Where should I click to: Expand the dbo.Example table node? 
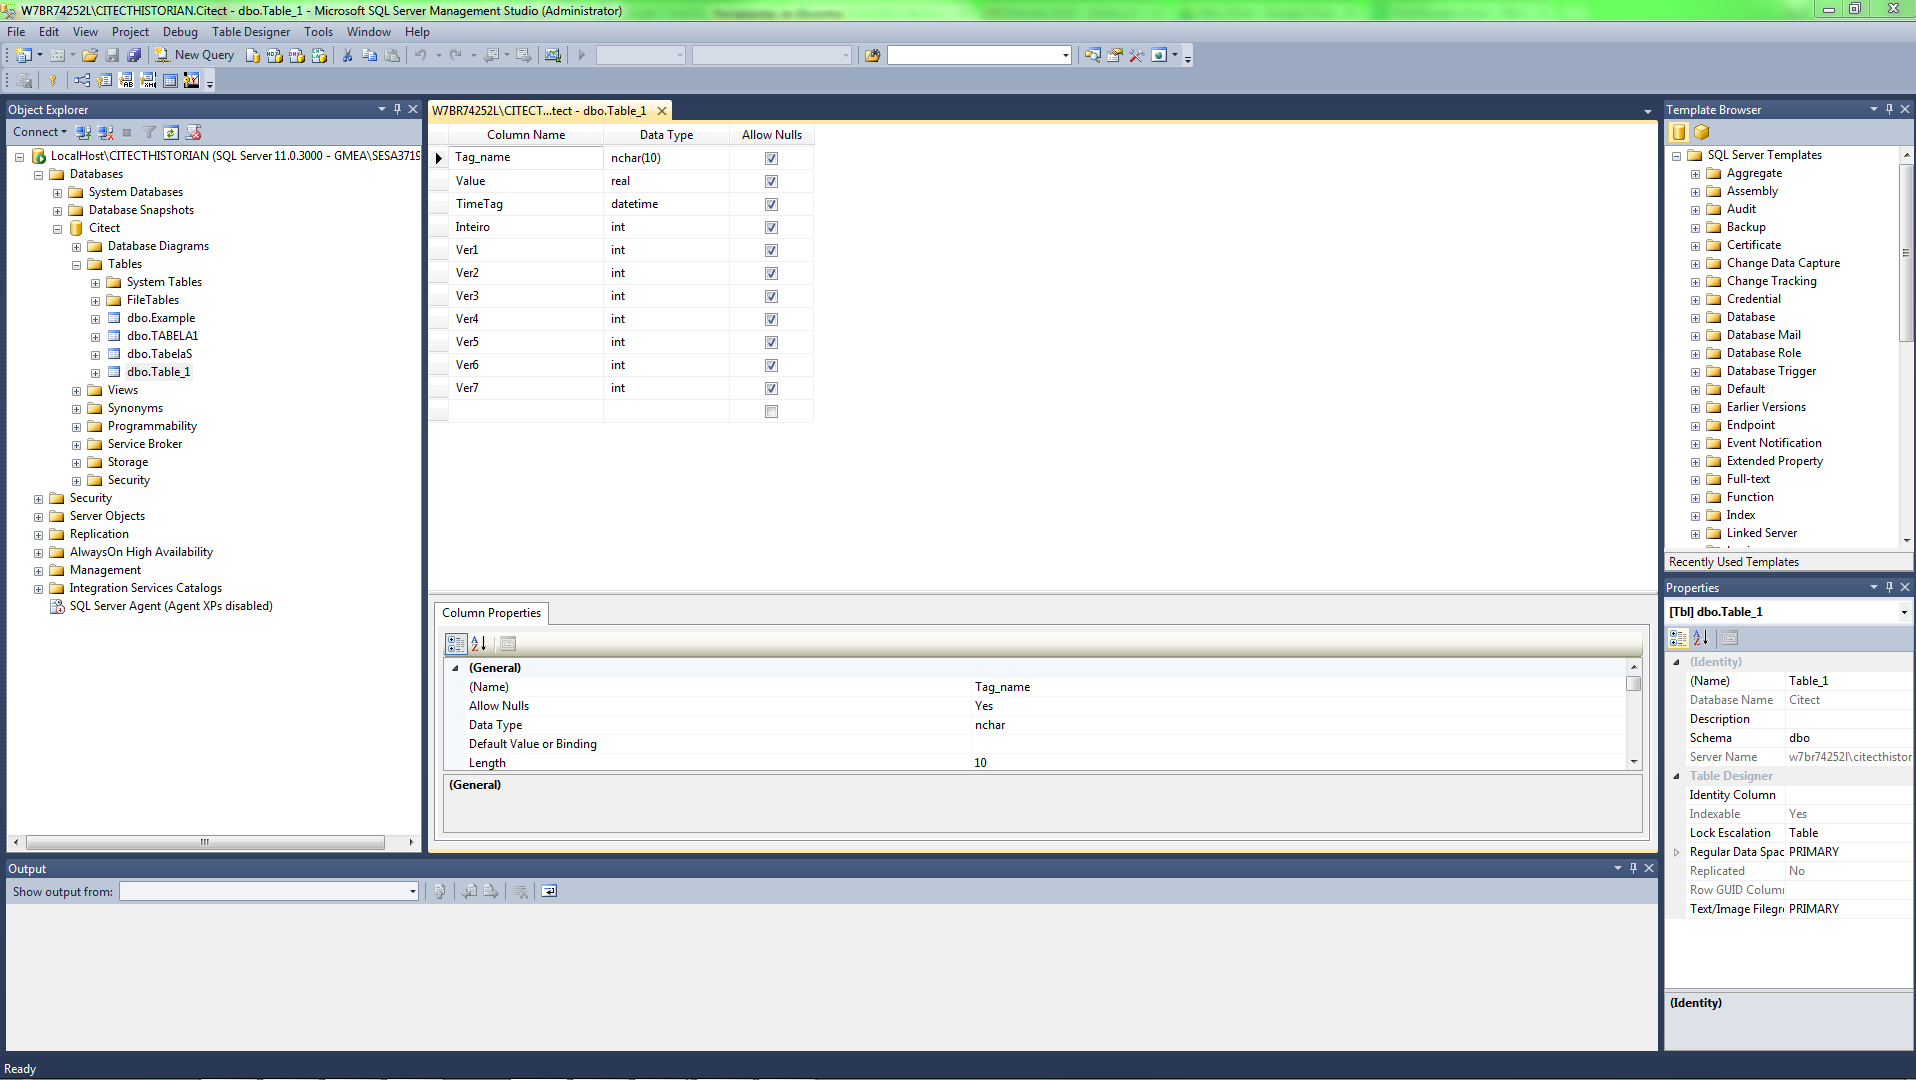[96, 319]
